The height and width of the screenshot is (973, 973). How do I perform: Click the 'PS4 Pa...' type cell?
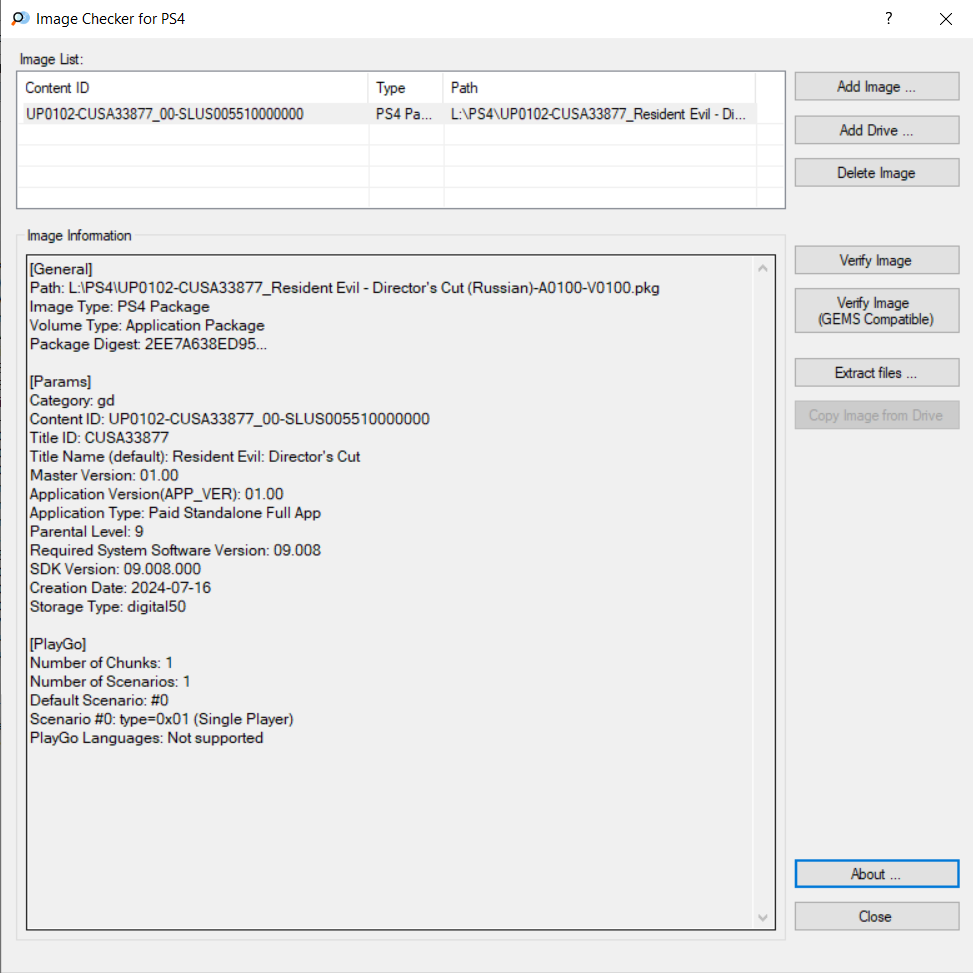click(x=403, y=114)
